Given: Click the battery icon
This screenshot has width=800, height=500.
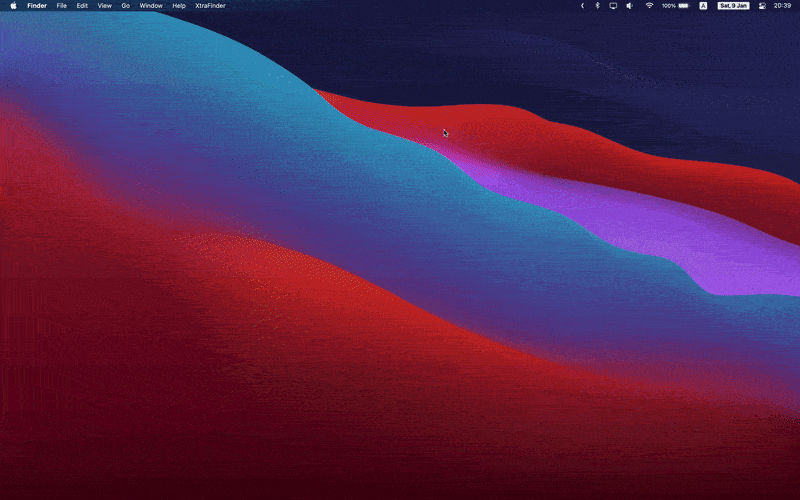Looking at the screenshot, I should (684, 6).
